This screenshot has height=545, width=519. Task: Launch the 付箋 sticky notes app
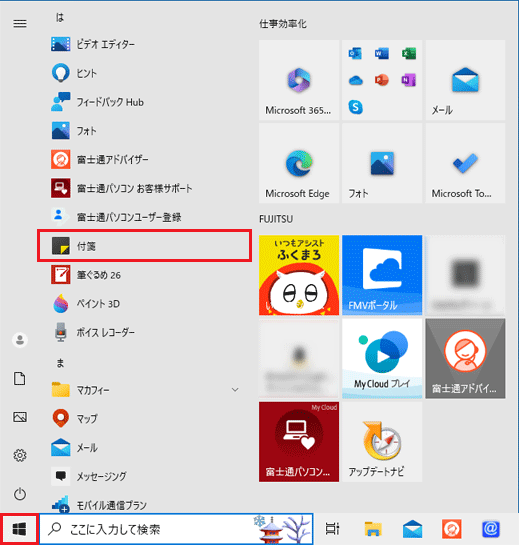[x=144, y=246]
